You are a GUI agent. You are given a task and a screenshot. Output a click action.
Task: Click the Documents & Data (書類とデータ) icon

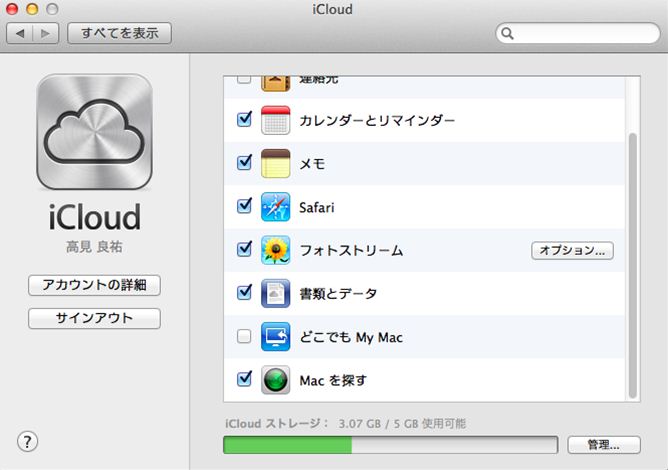pyautogui.click(x=275, y=293)
